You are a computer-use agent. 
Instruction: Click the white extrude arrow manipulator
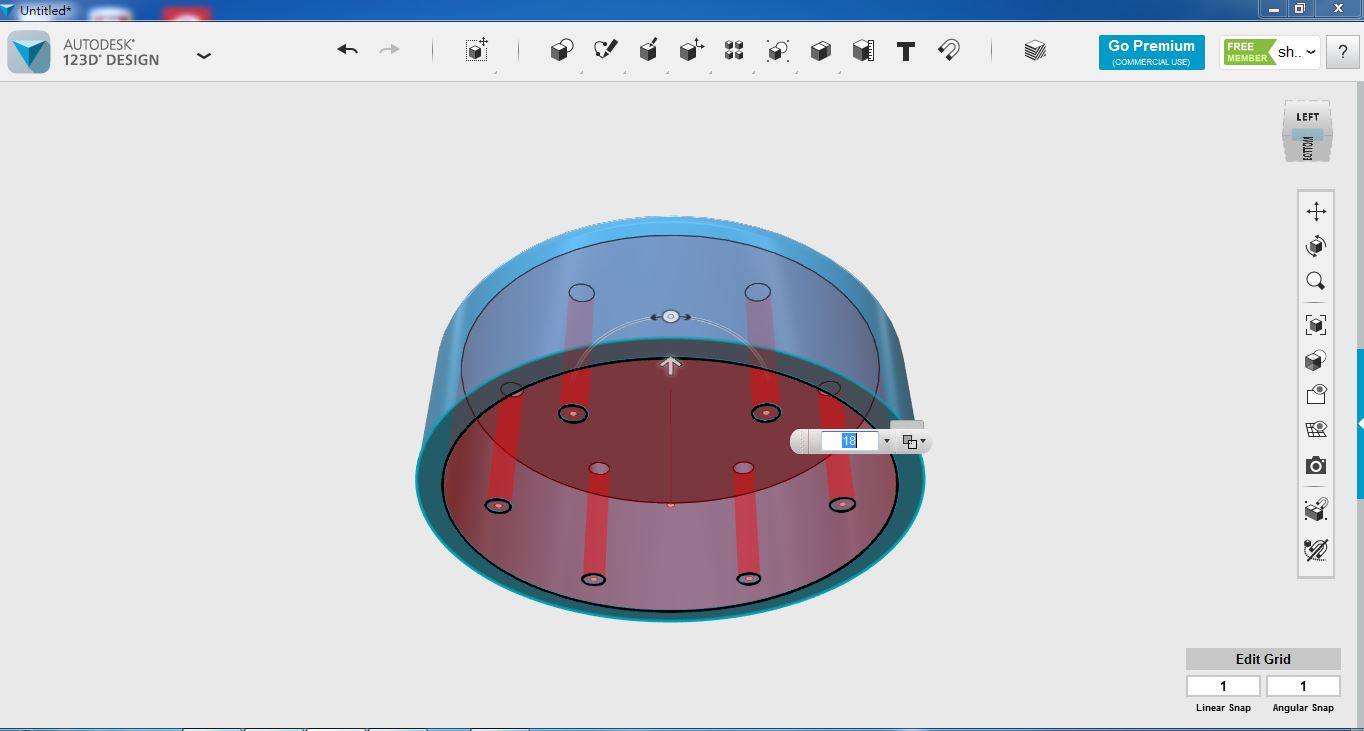(x=671, y=365)
